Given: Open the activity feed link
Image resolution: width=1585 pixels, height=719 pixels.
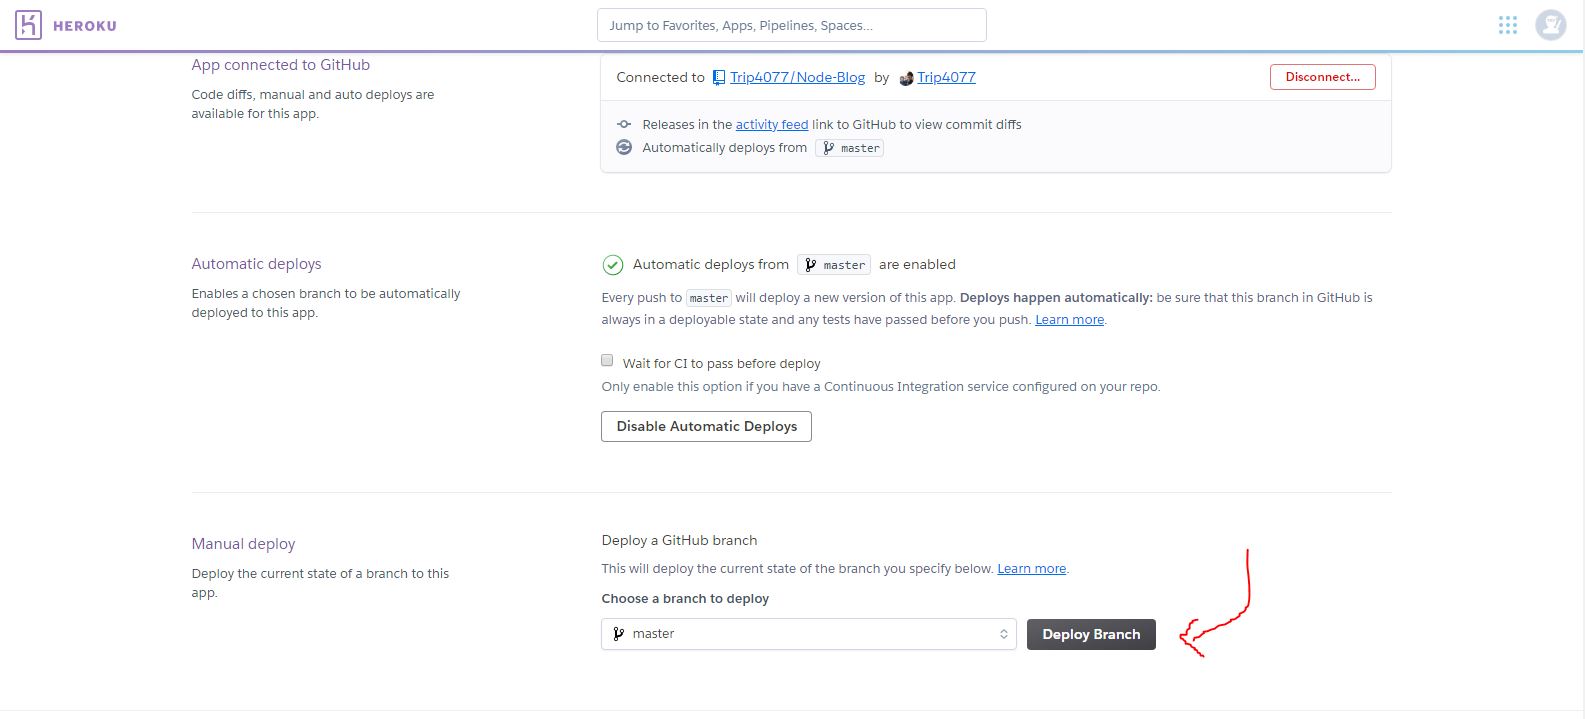Looking at the screenshot, I should [772, 124].
